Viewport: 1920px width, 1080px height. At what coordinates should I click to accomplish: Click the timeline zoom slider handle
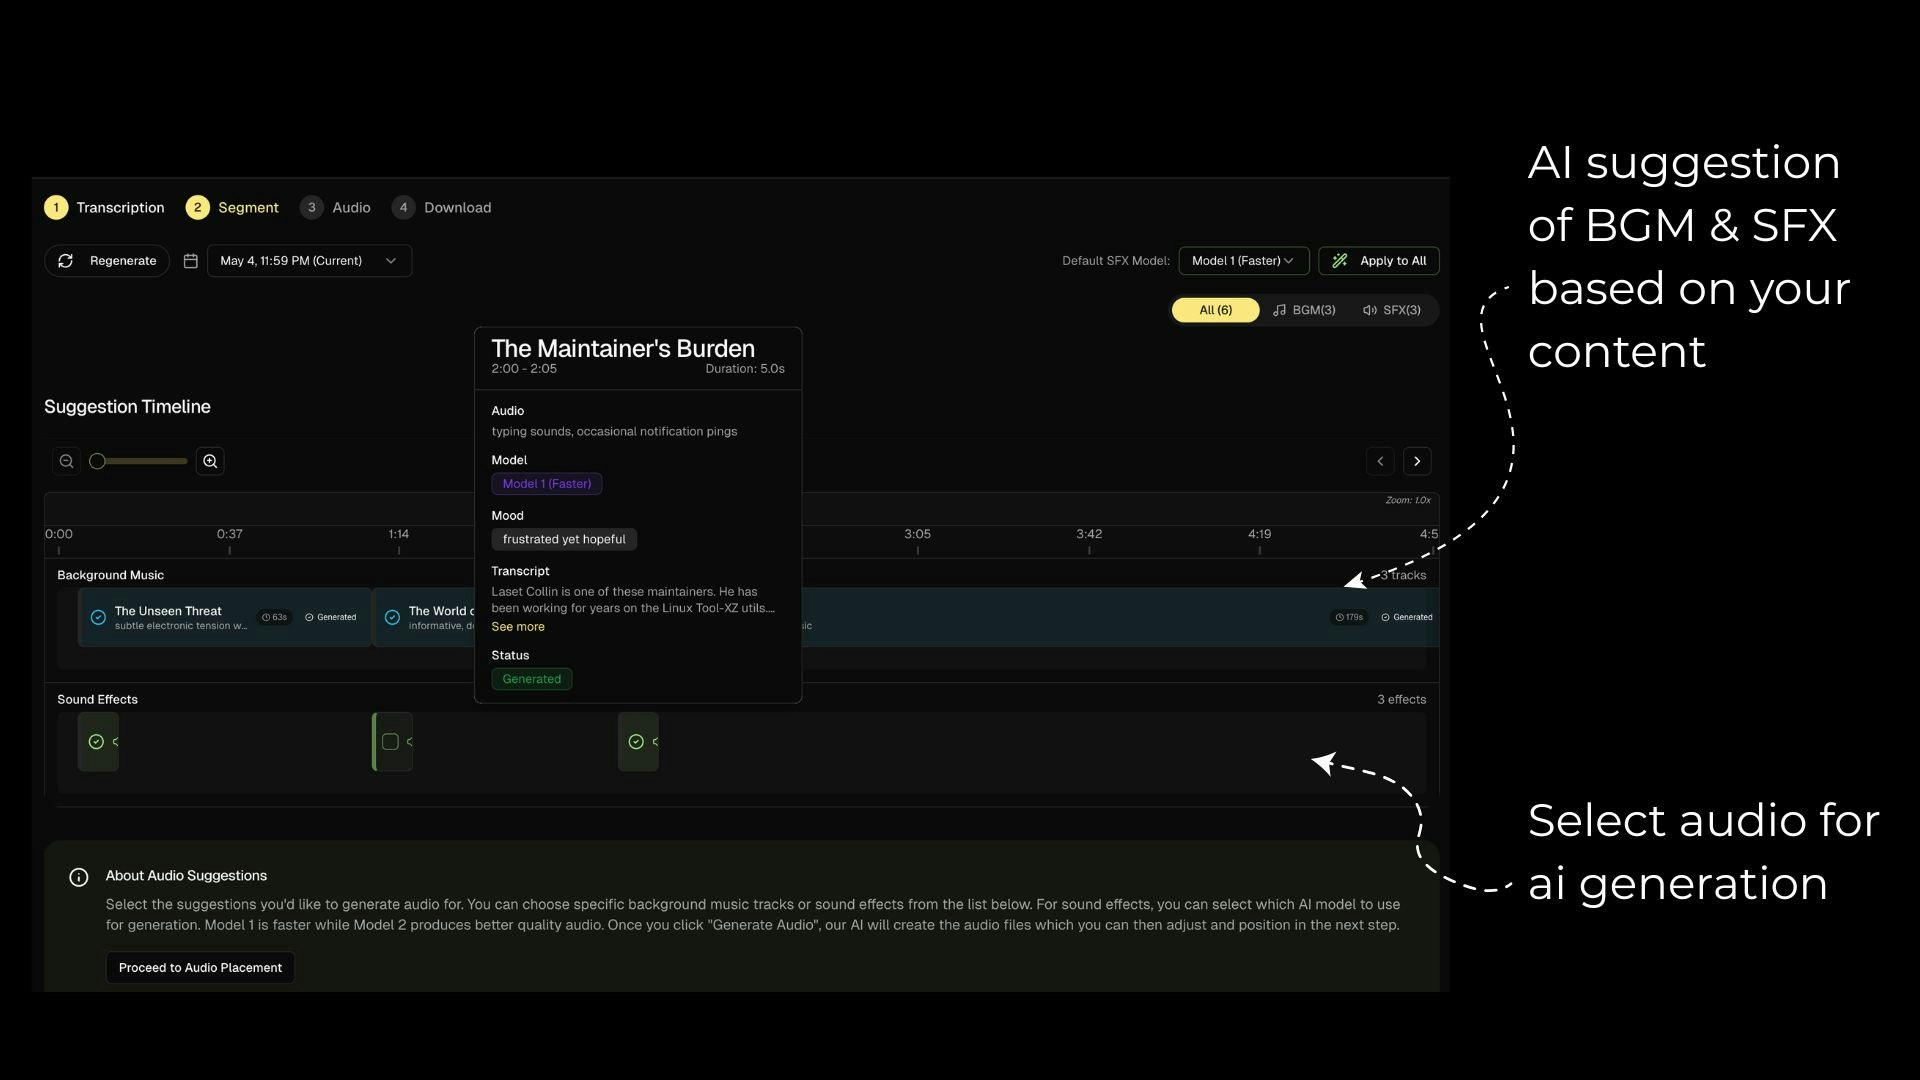97,461
